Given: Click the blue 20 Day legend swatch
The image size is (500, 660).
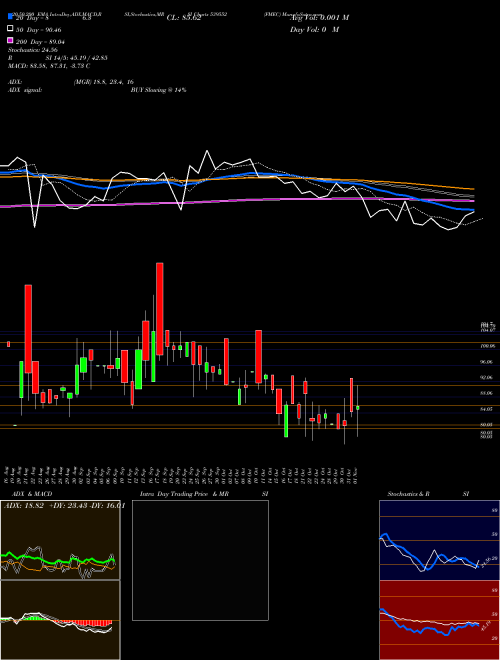Looking at the screenshot, I should coord(10,17).
